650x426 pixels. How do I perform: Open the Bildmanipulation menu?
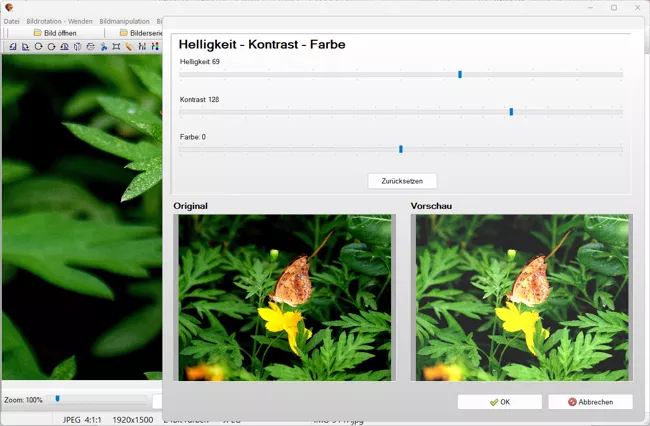tap(124, 21)
